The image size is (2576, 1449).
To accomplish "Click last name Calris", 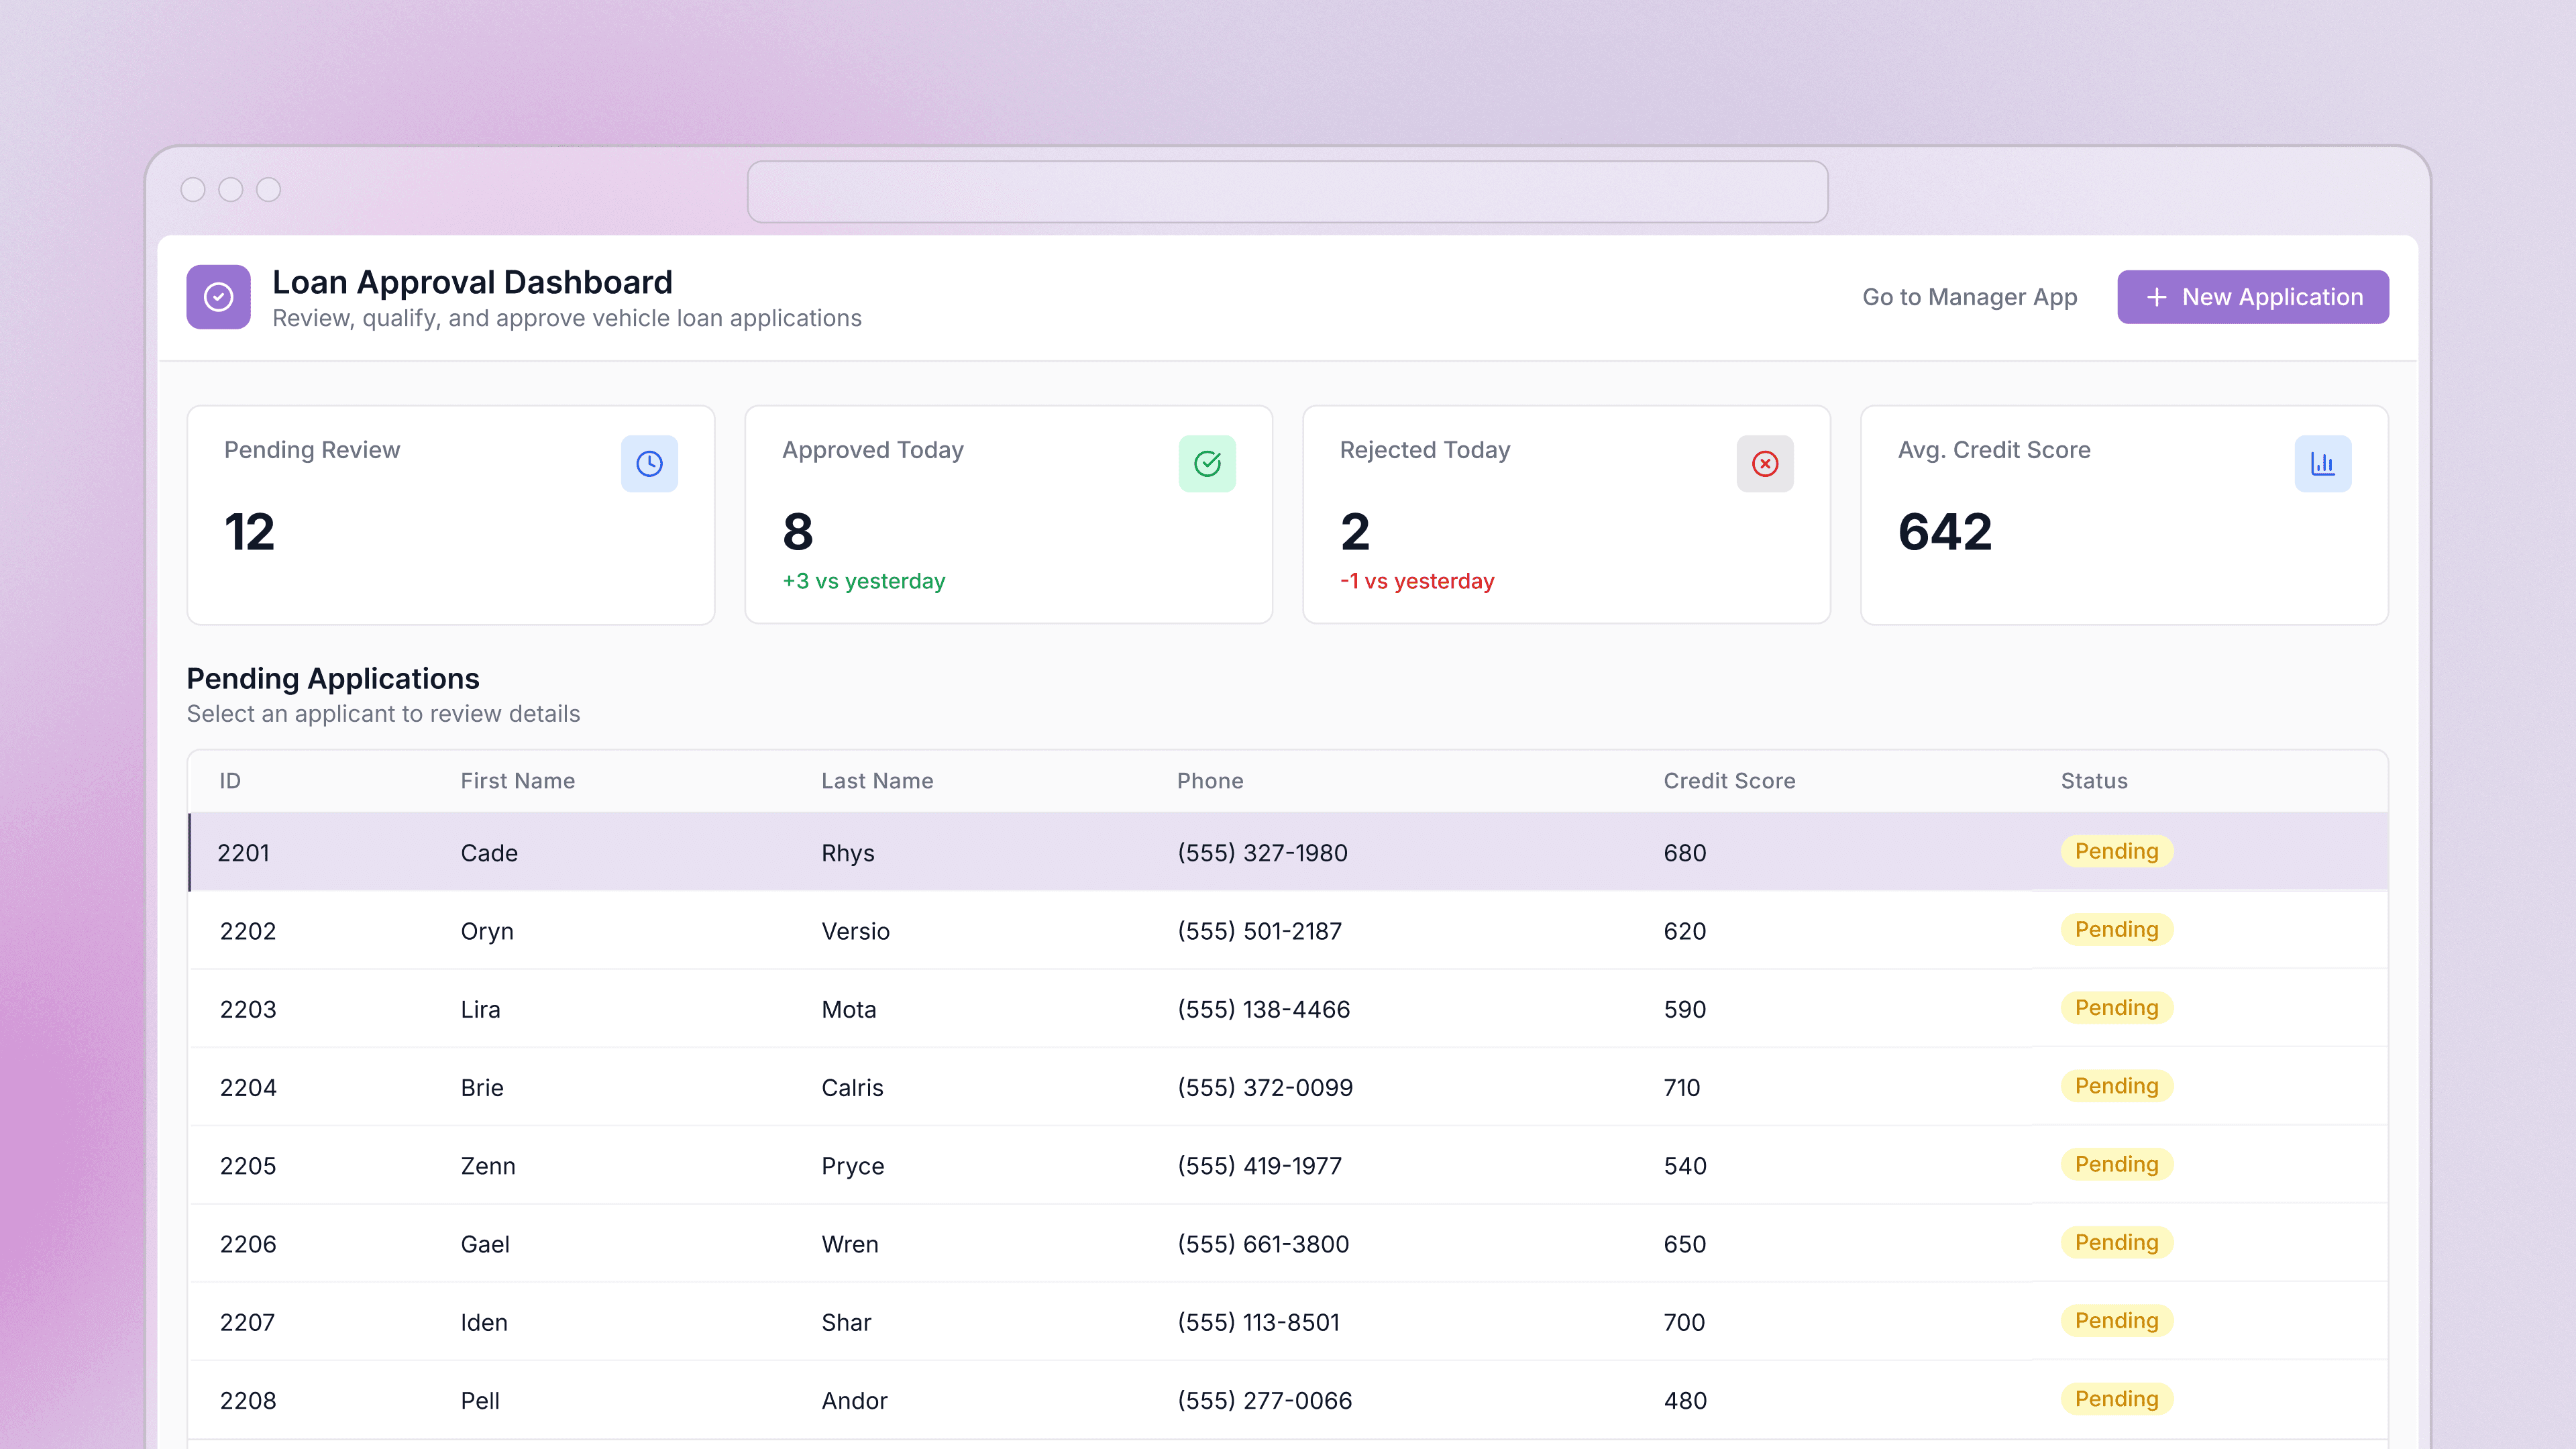I will tap(852, 1087).
